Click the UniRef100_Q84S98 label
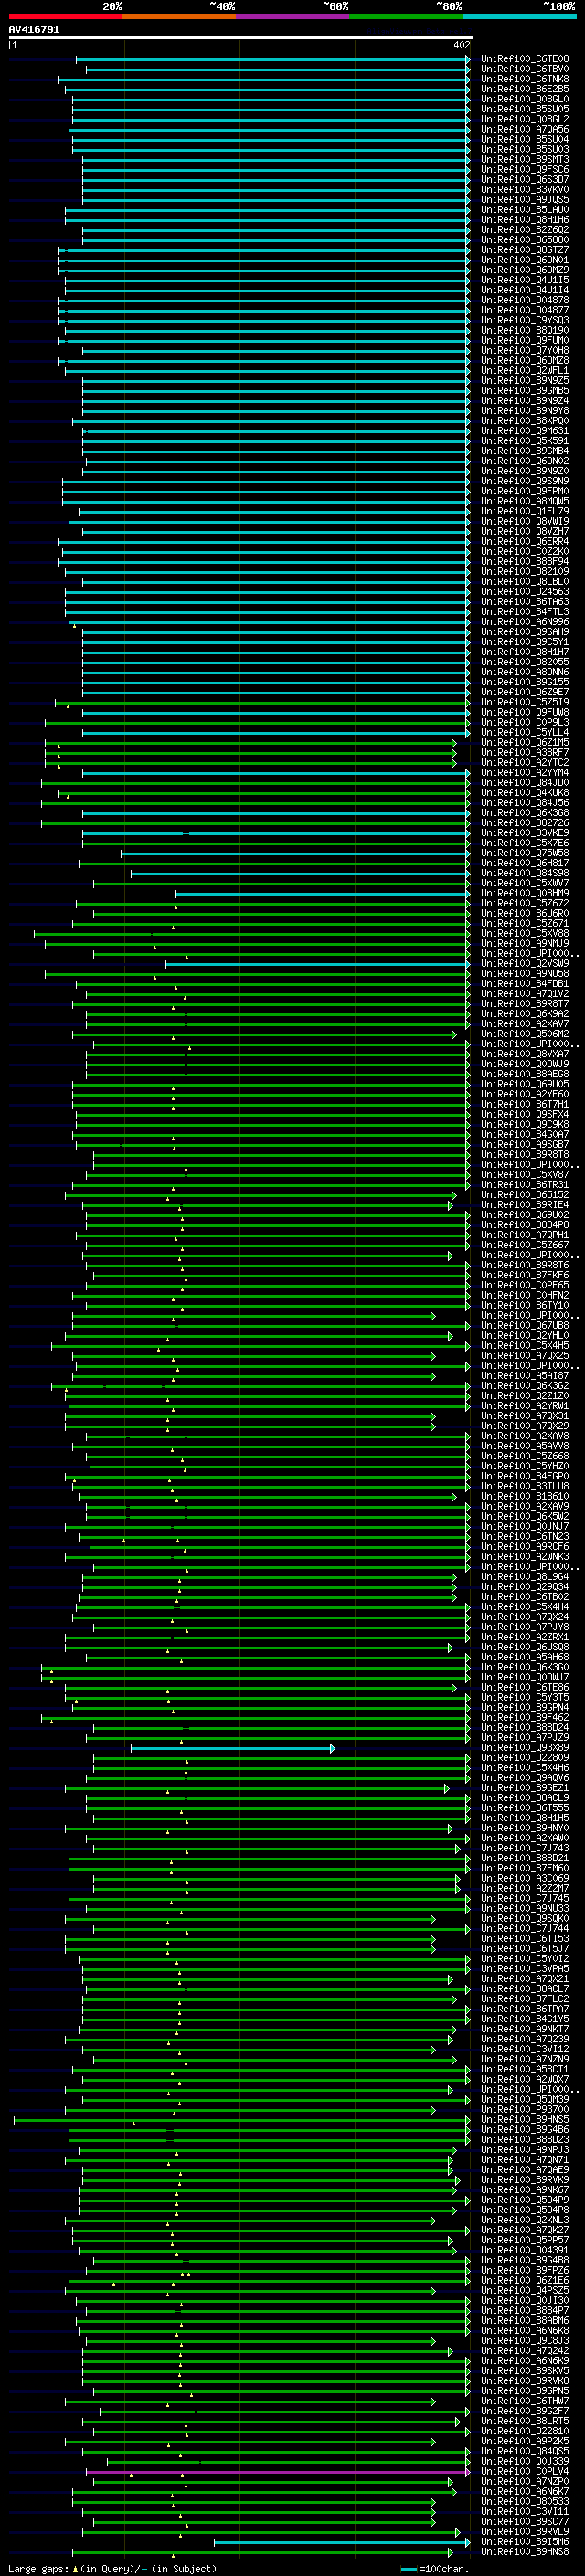 (524, 873)
